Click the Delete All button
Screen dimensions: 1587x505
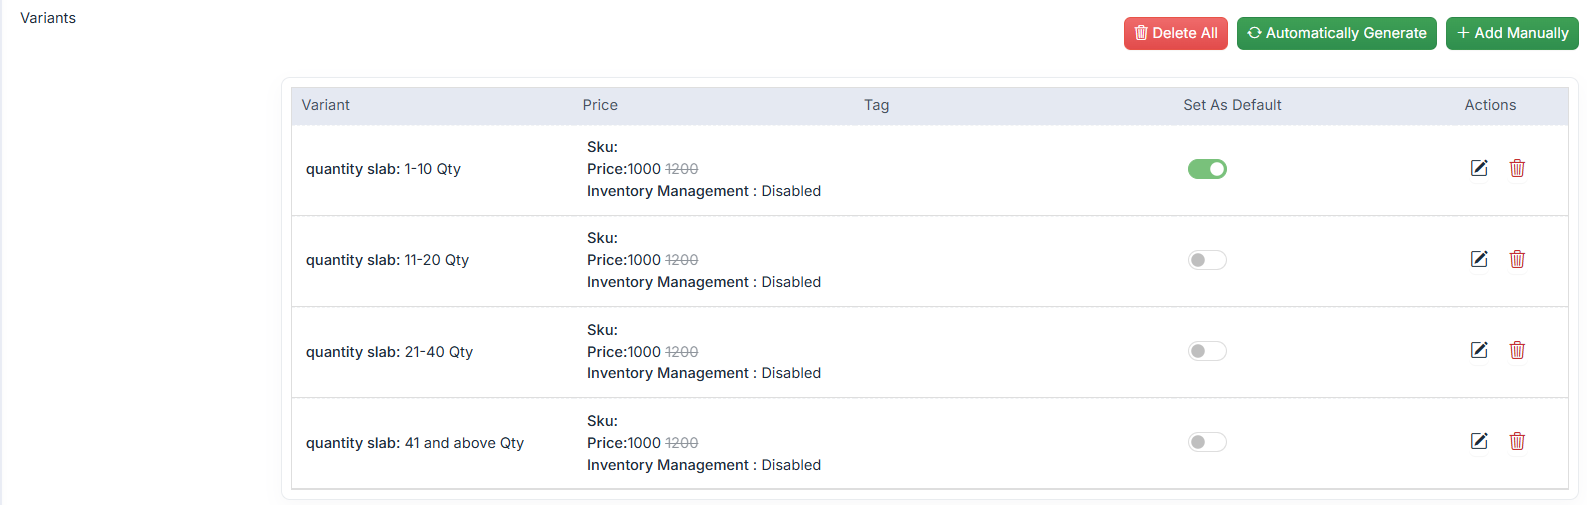tap(1175, 33)
